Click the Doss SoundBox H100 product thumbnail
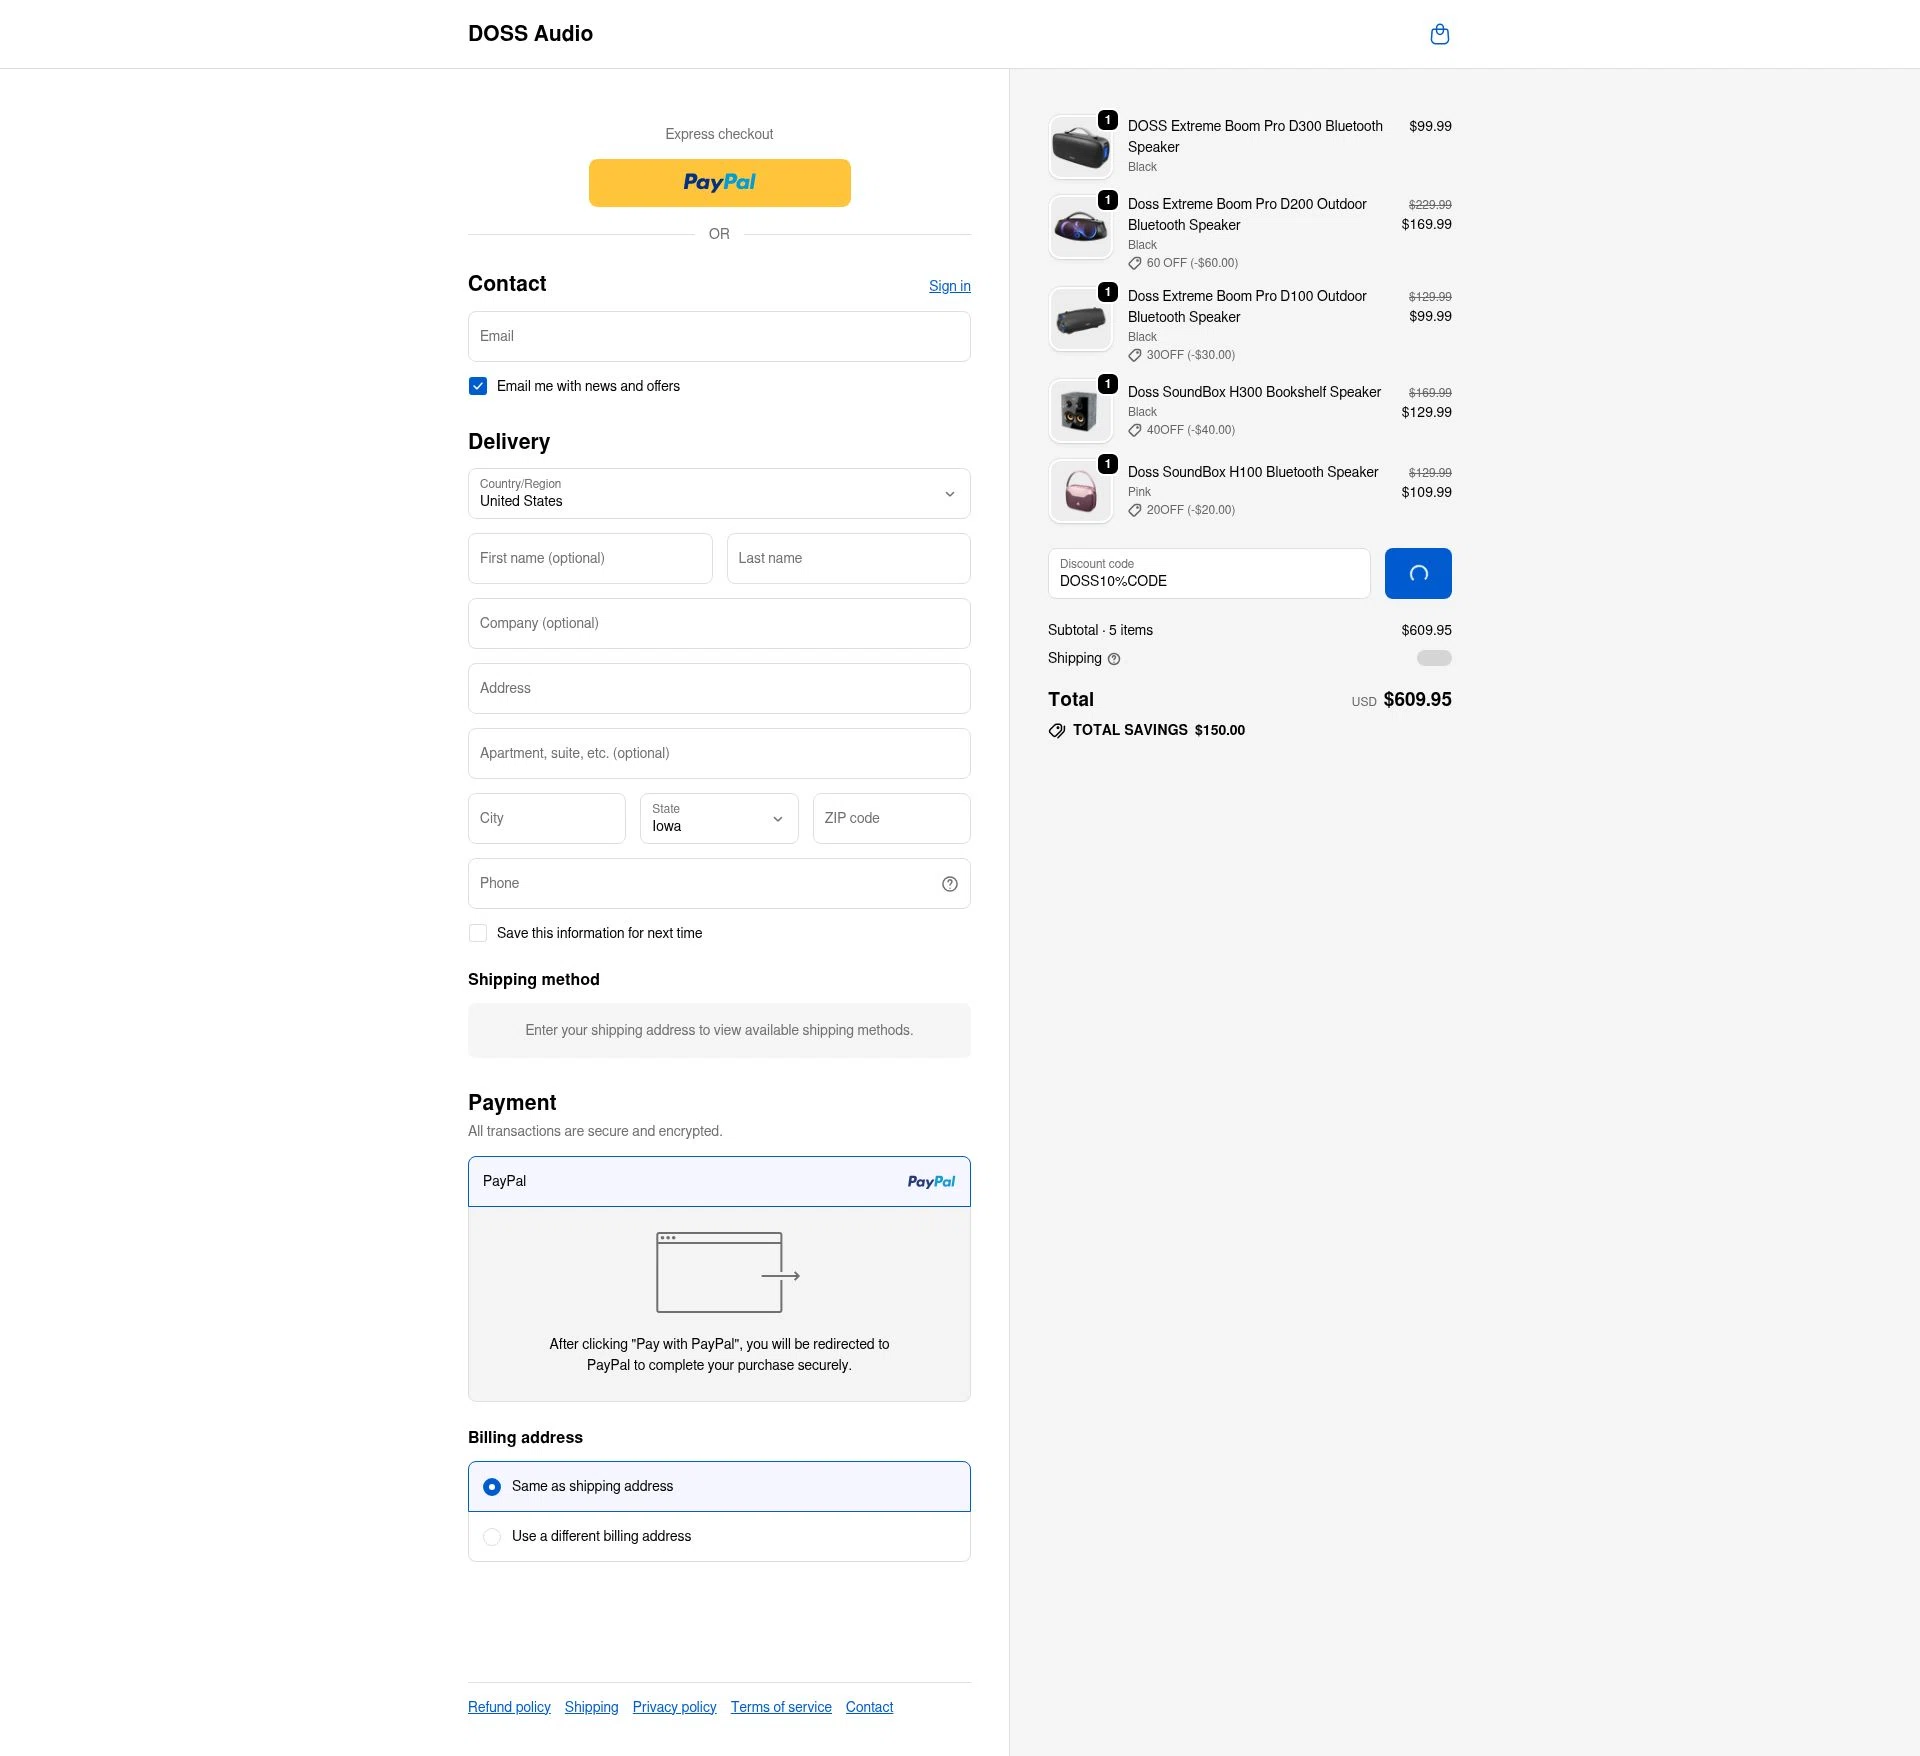 [1080, 491]
